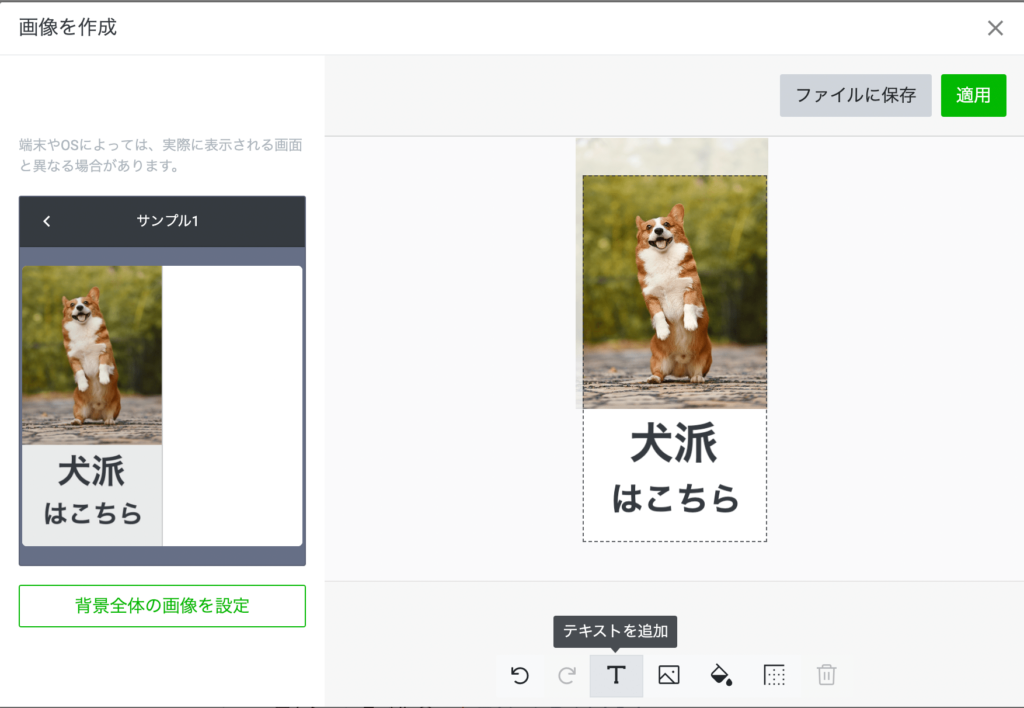Image resolution: width=1024 pixels, height=708 pixels.
Task: Click the add image icon
Action: tap(669, 676)
